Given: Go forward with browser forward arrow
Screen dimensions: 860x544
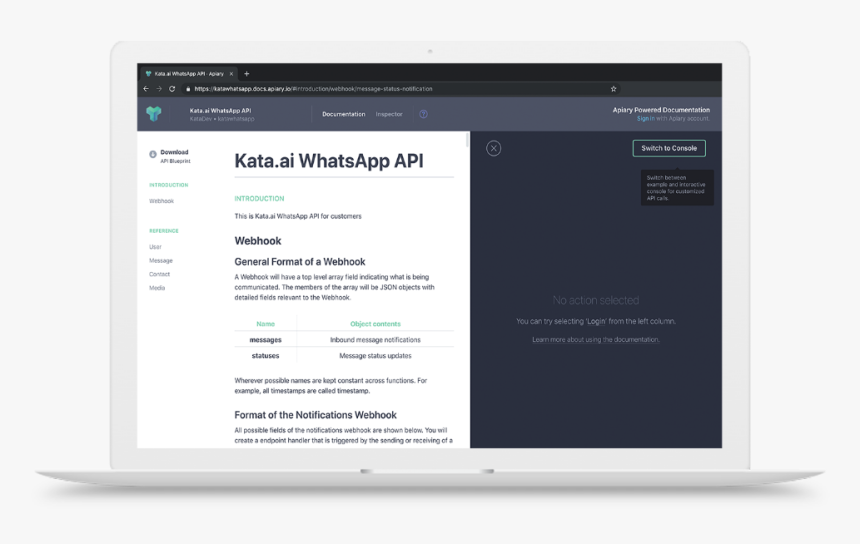Looking at the screenshot, I should pyautogui.click(x=159, y=88).
